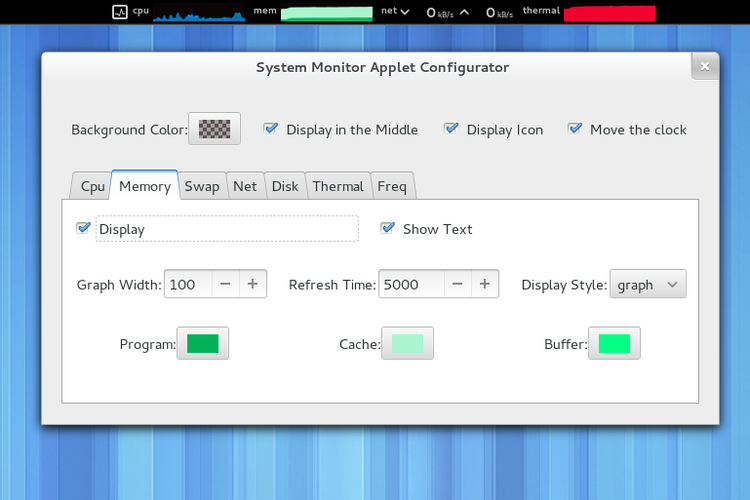The width and height of the screenshot is (750, 500).
Task: Switch to the Cpu tab
Action: coord(92,186)
